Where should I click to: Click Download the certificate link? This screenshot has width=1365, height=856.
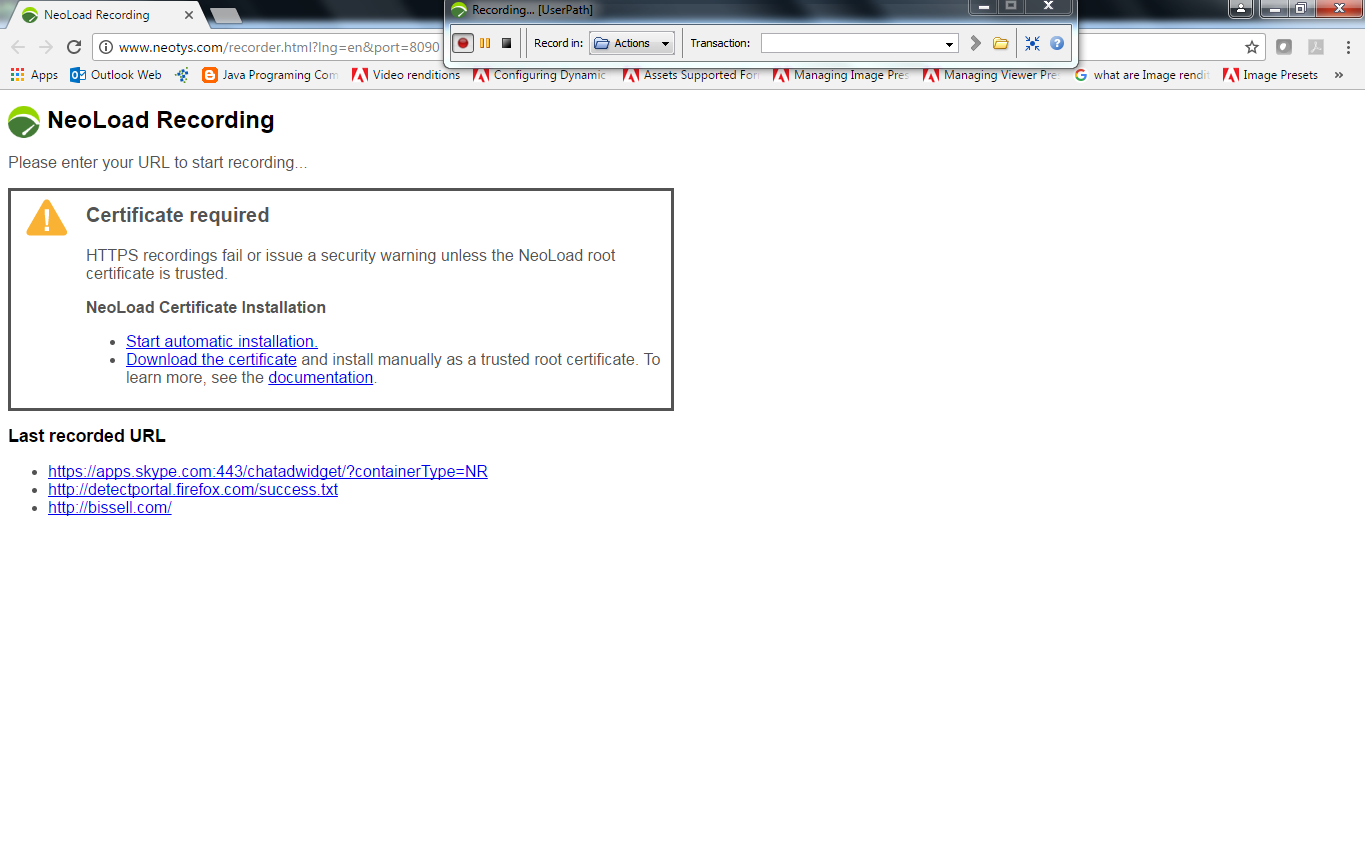coord(211,359)
